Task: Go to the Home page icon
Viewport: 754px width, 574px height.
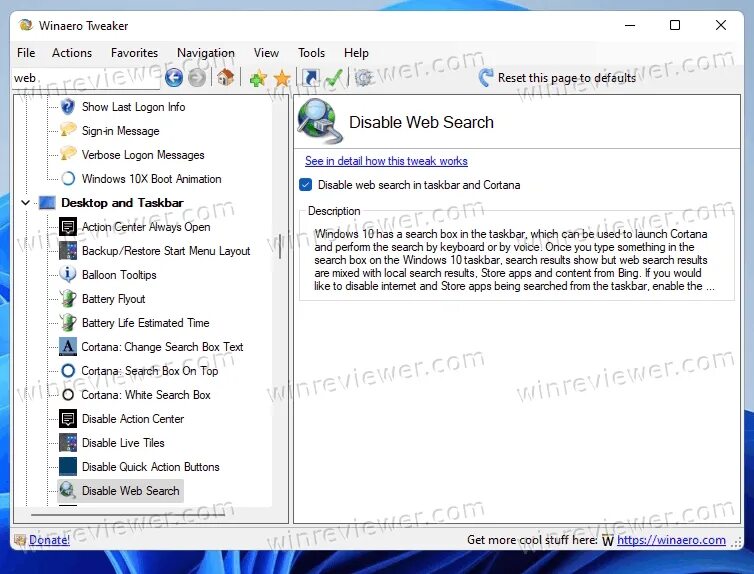Action: [226, 77]
